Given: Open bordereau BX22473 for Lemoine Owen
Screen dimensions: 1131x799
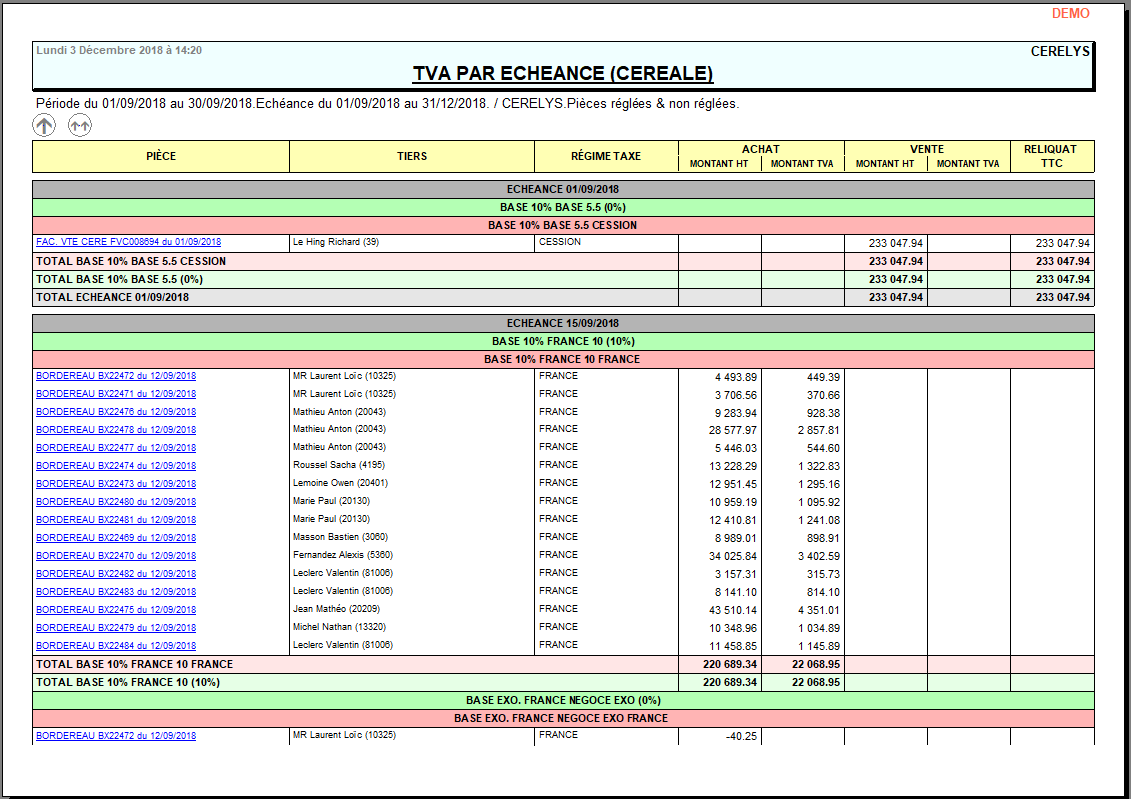Looking at the screenshot, I should [116, 484].
